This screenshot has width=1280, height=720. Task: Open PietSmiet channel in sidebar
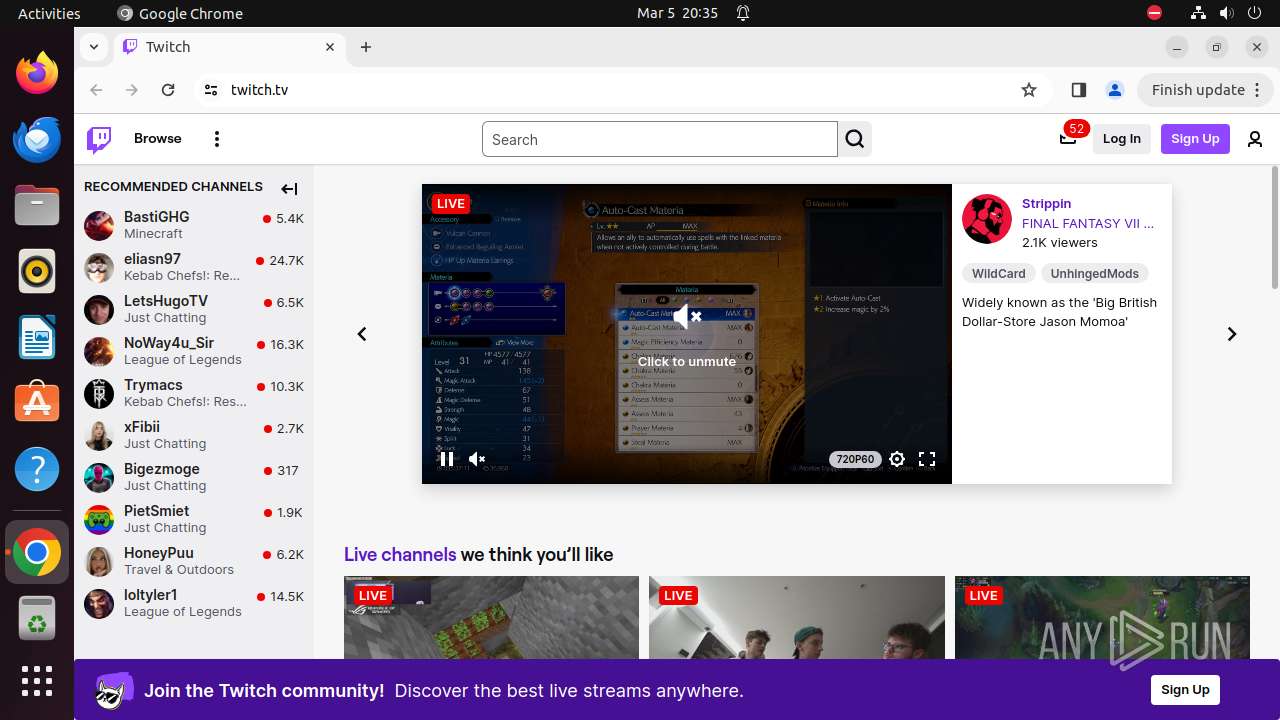(x=194, y=519)
